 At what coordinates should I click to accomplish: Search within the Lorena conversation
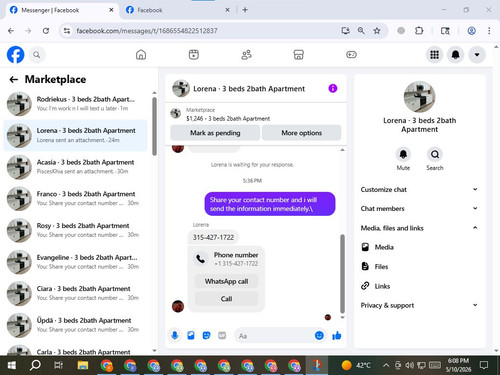click(435, 154)
